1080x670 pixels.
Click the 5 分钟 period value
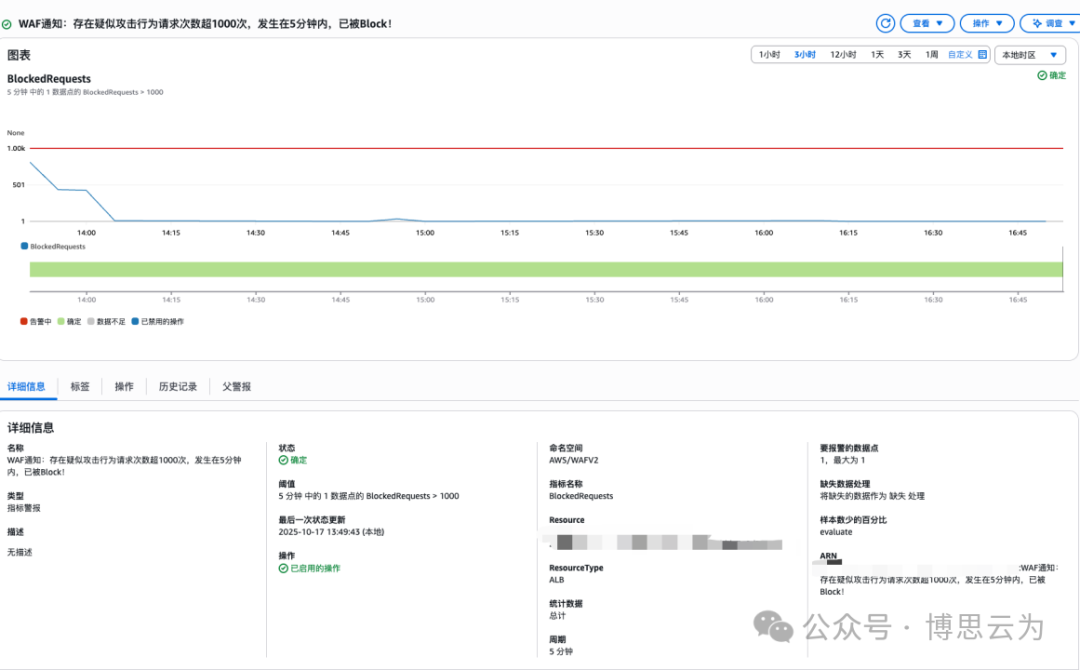coord(561,651)
